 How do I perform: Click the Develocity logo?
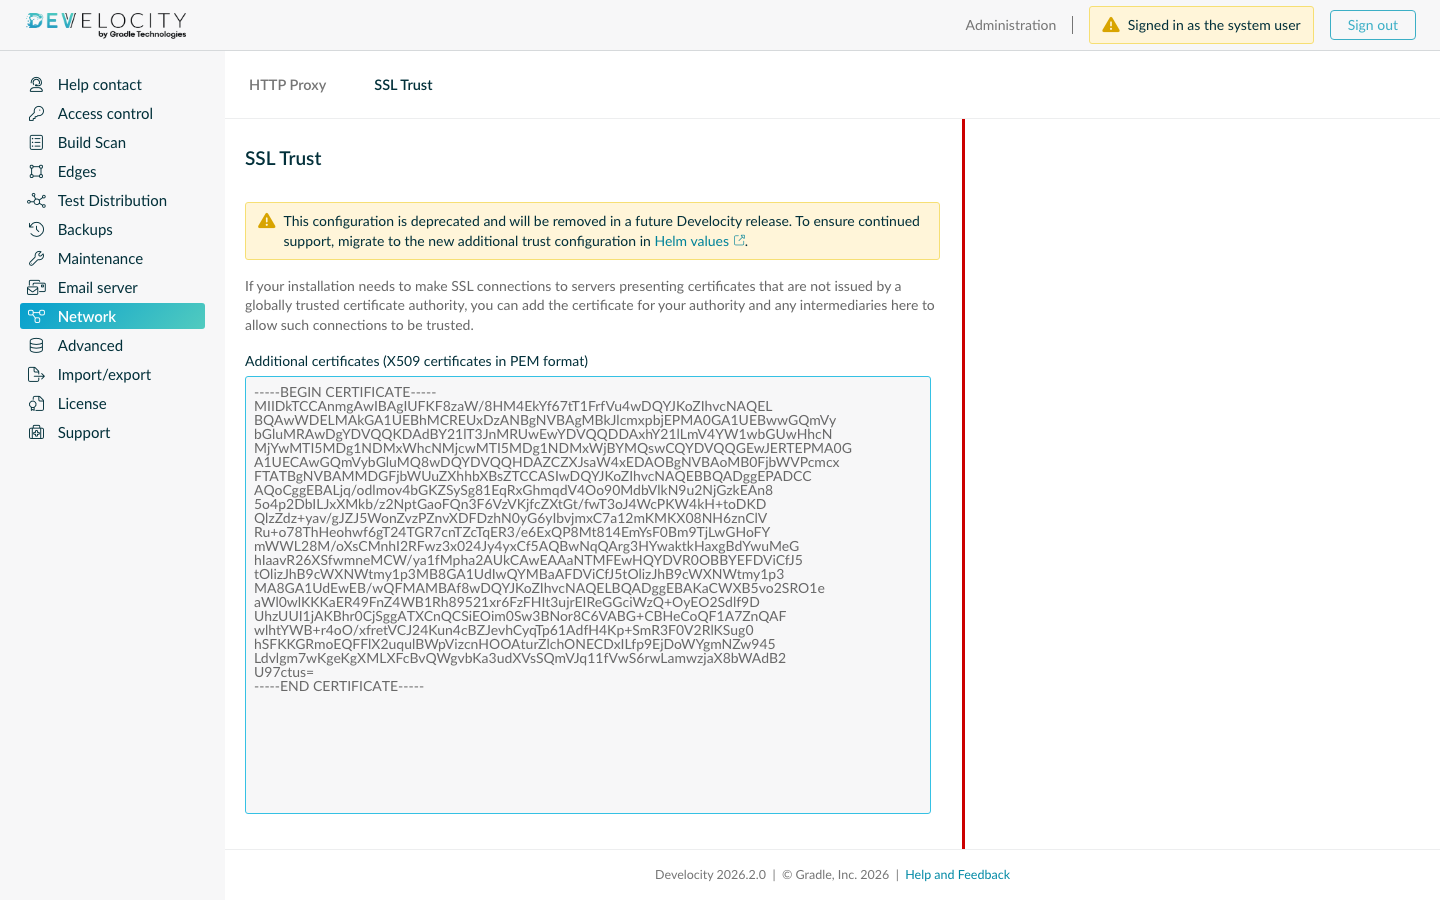106,25
